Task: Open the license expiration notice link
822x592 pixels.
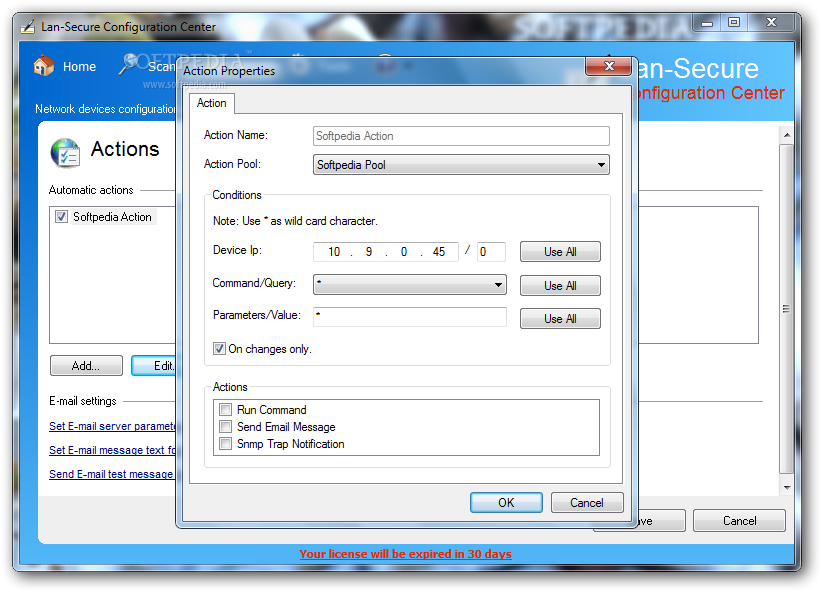Action: tap(405, 554)
